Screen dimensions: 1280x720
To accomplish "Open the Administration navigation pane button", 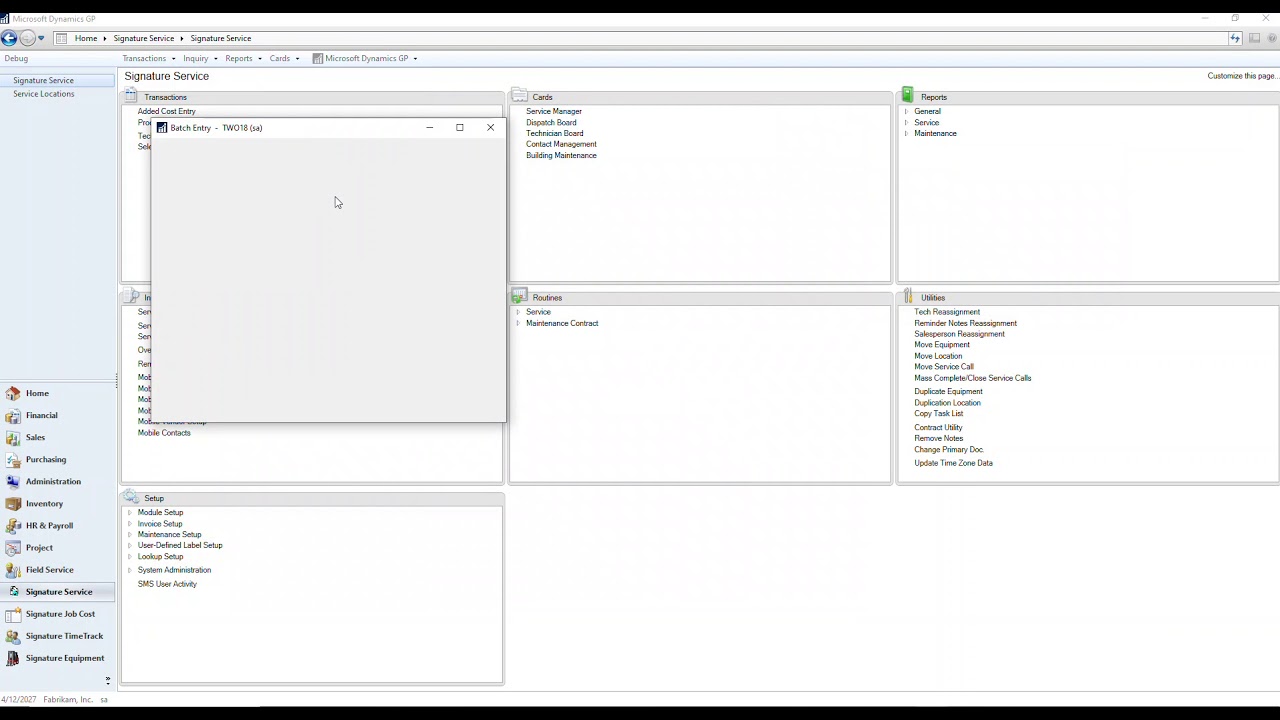I will click(58, 481).
